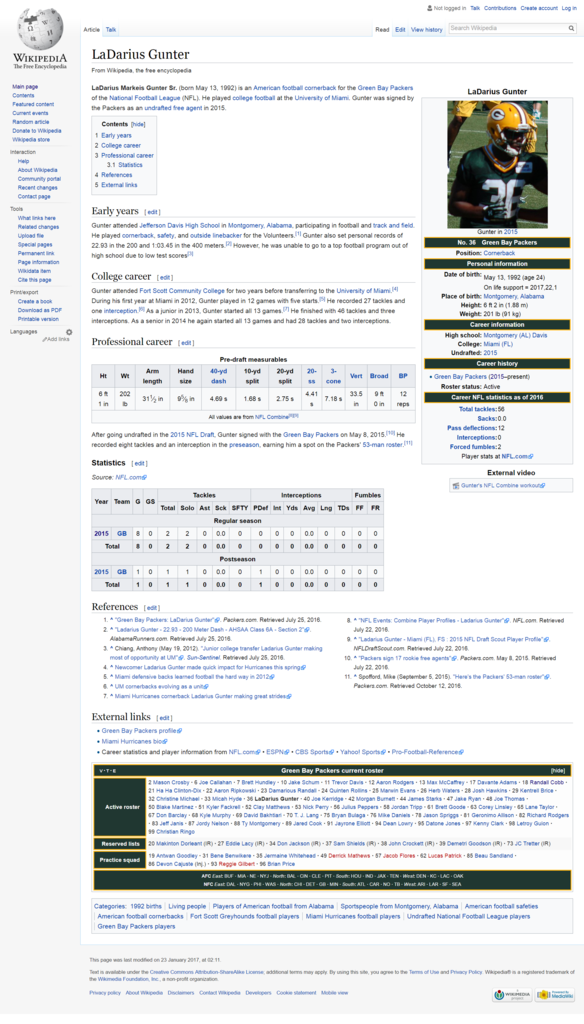The width and height of the screenshot is (584, 1024).
Task: Open Recent changes in sidebar
Action: 37,187
